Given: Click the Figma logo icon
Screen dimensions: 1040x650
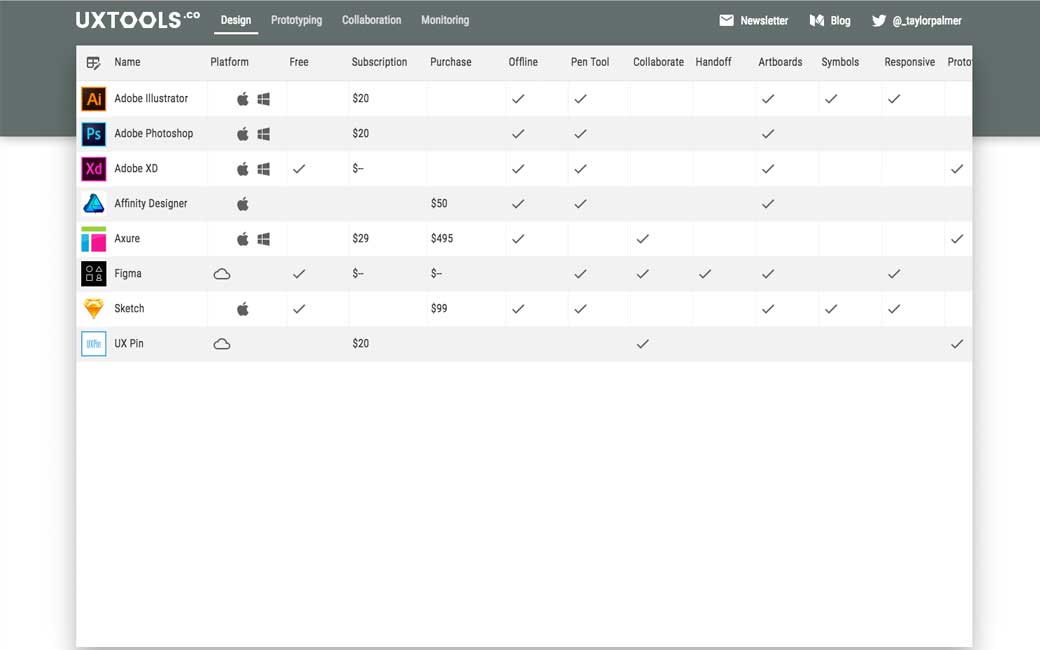Looking at the screenshot, I should coord(94,274).
